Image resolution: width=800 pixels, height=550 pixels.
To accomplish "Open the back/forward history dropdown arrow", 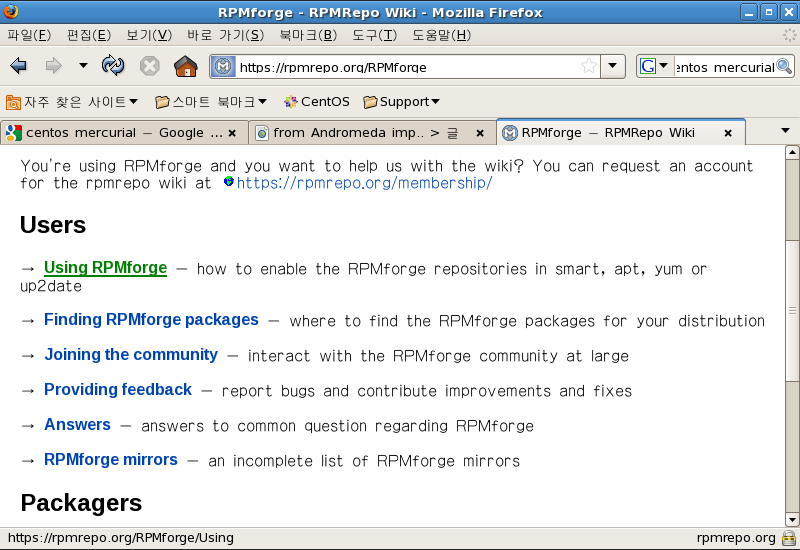I will coord(83,66).
